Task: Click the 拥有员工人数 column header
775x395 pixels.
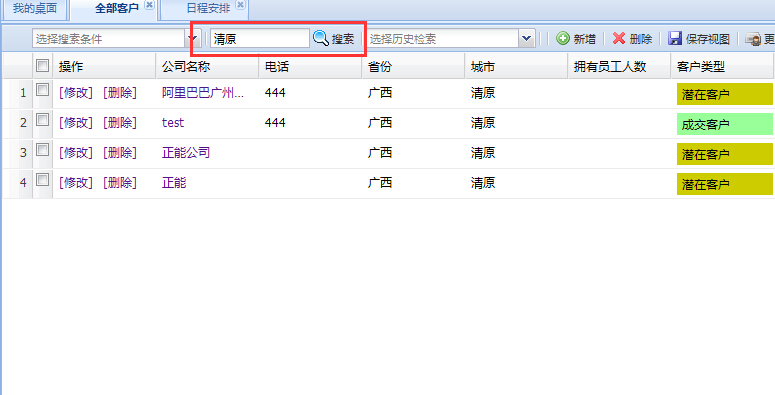Action: (619, 66)
